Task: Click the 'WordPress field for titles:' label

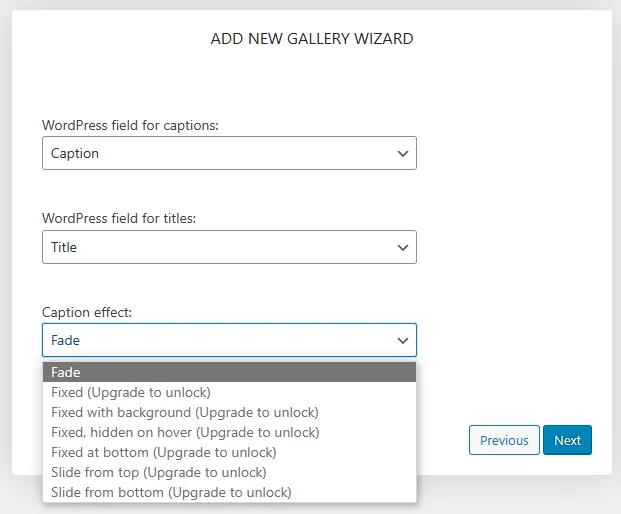Action: tap(118, 218)
